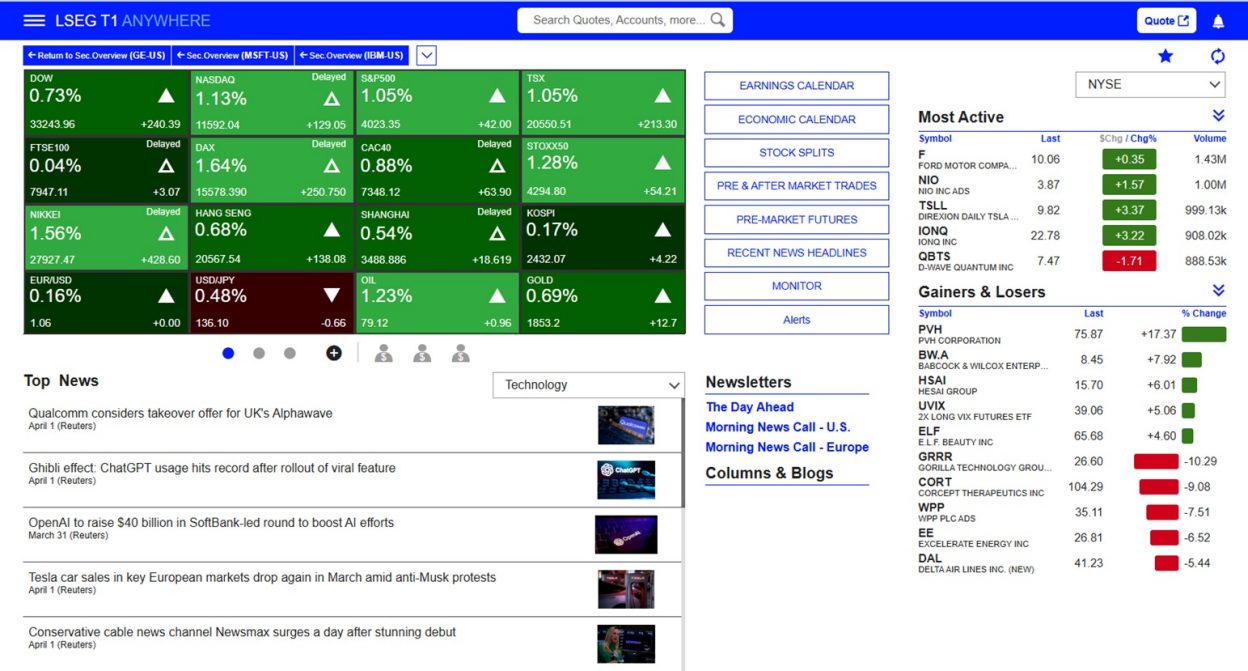Click the Earnings Calendar button
The height and width of the screenshot is (671, 1248).
pyautogui.click(x=796, y=86)
